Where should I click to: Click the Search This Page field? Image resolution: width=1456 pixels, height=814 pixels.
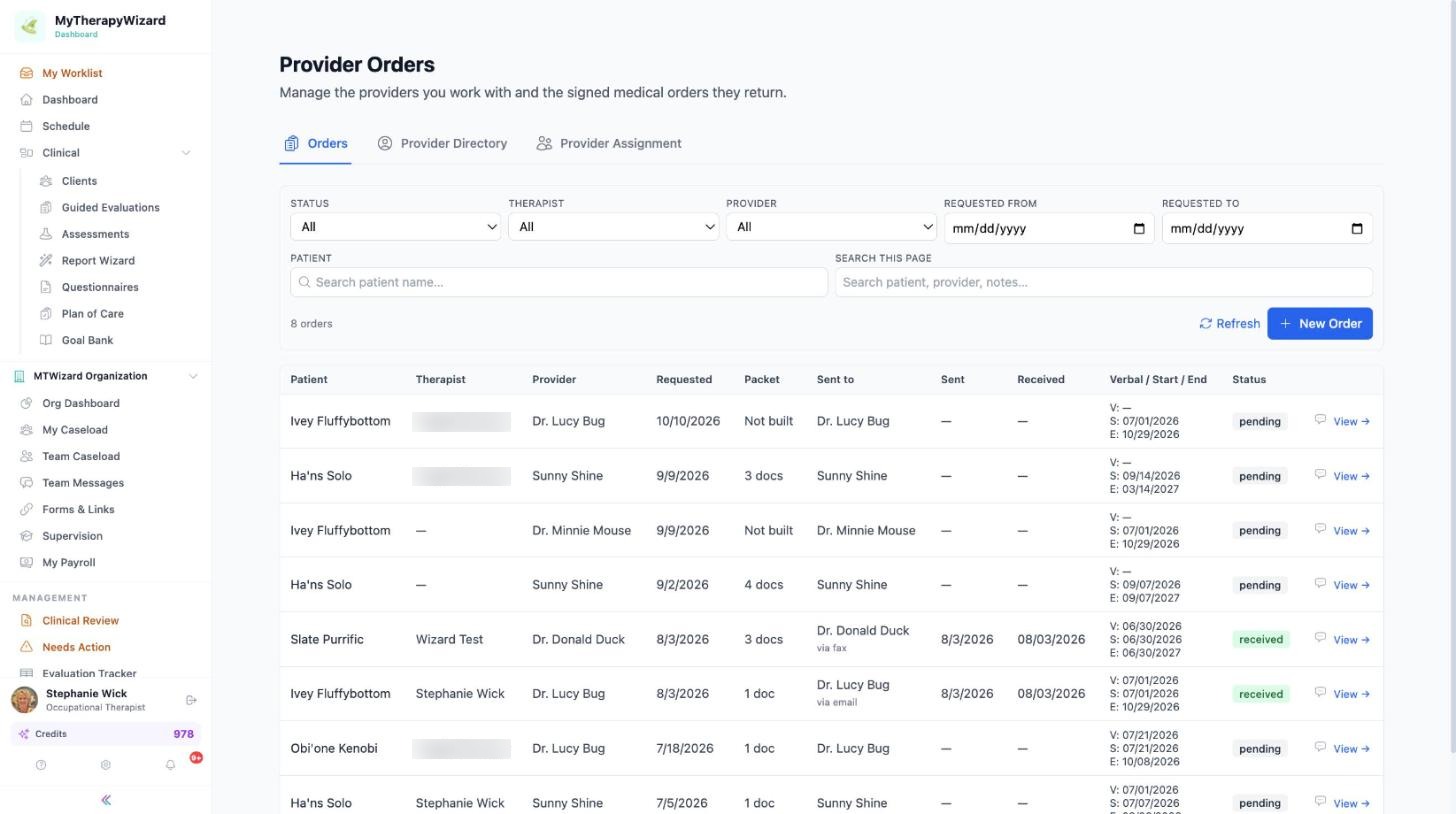pyautogui.click(x=1103, y=282)
